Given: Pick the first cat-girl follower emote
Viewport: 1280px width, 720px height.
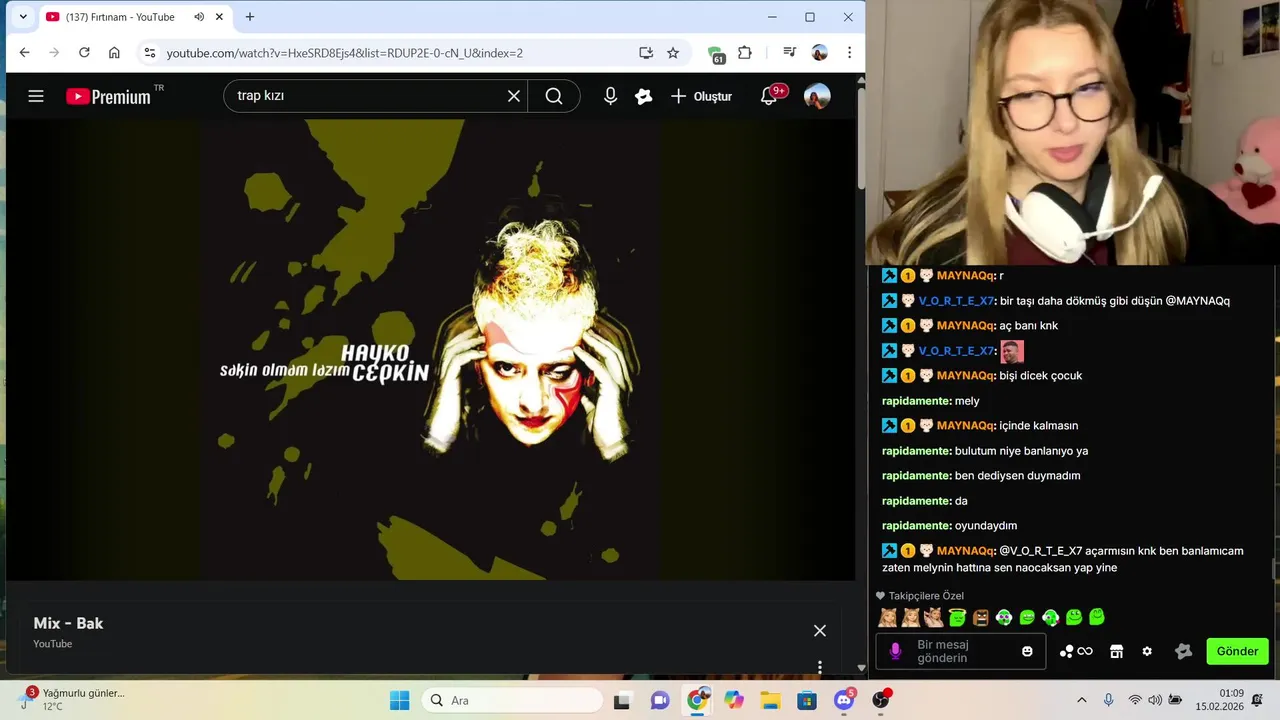Looking at the screenshot, I should pos(887,617).
